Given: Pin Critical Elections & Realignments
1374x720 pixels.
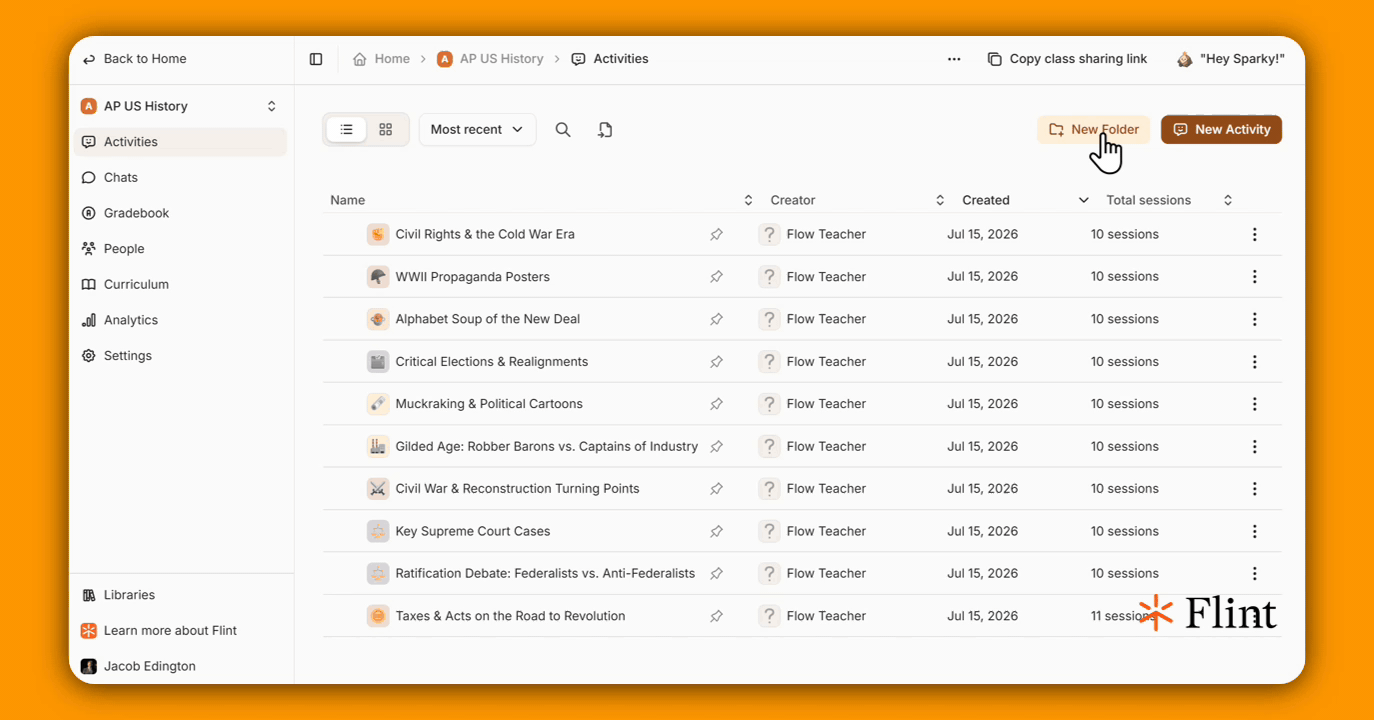Looking at the screenshot, I should (716, 362).
